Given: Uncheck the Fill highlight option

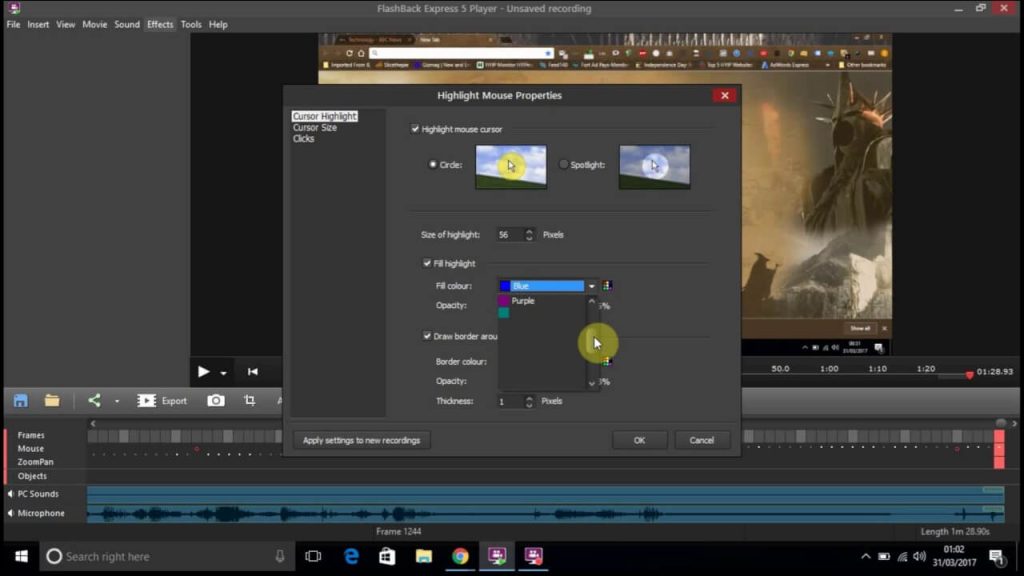Looking at the screenshot, I should point(427,263).
